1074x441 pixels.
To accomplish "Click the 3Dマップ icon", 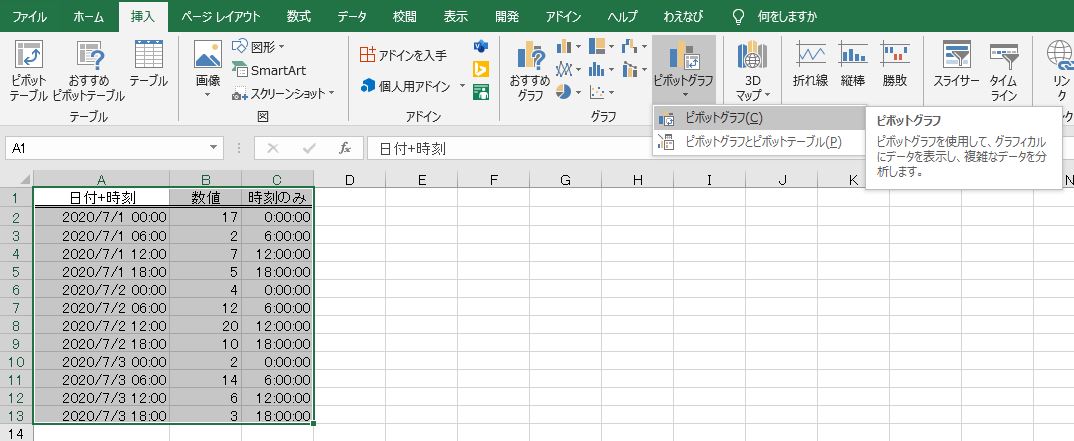I will pos(752,55).
